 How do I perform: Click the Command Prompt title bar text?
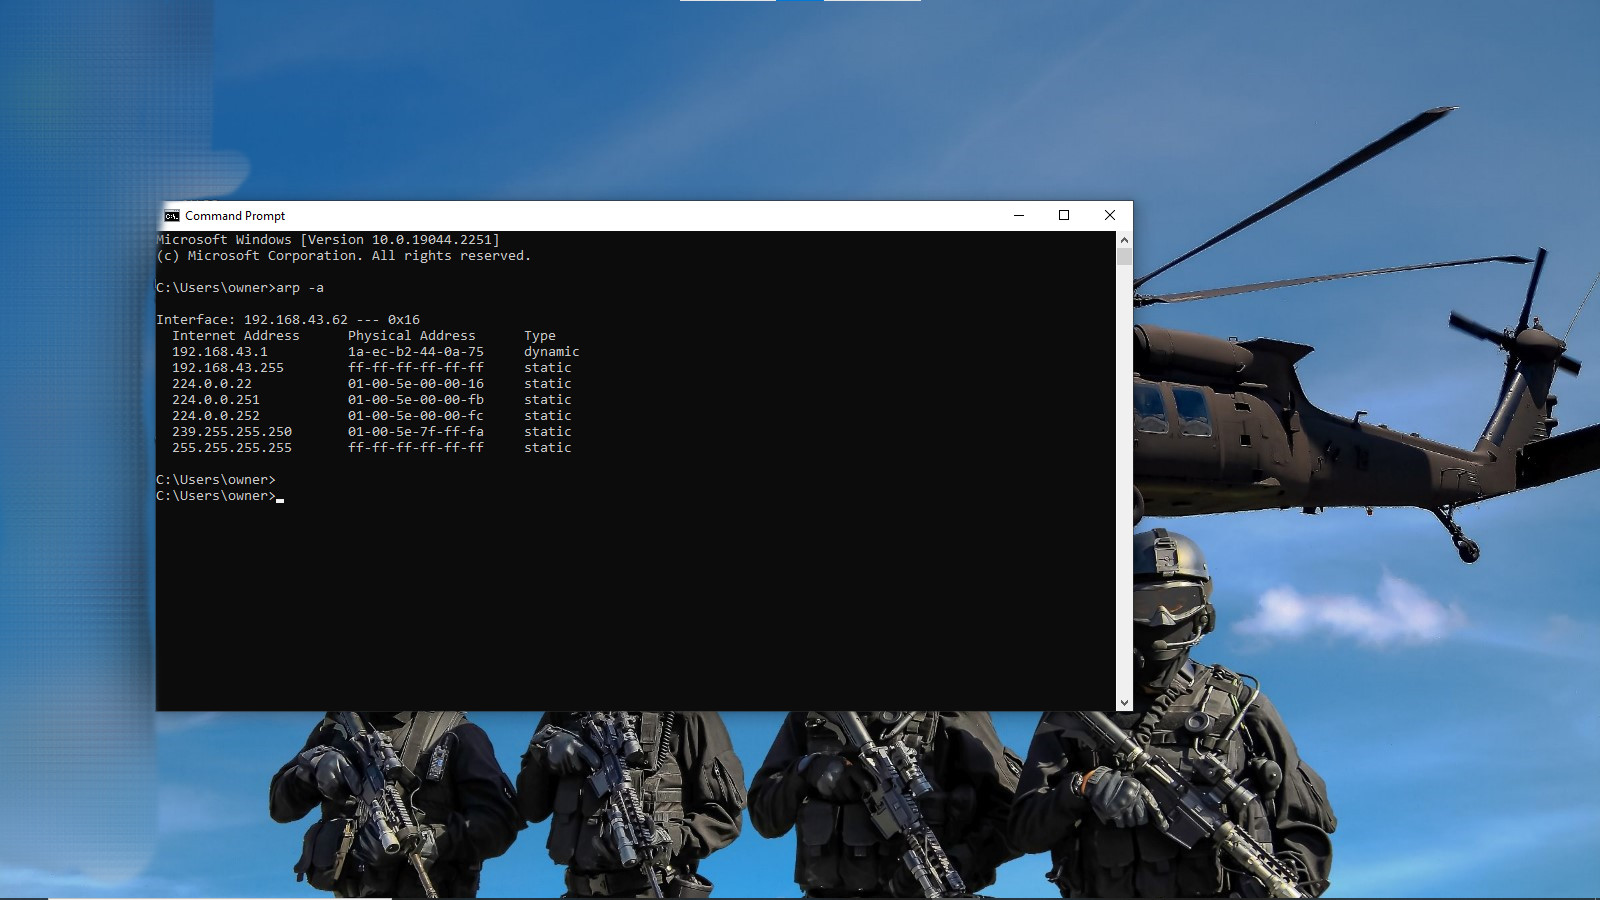(234, 215)
